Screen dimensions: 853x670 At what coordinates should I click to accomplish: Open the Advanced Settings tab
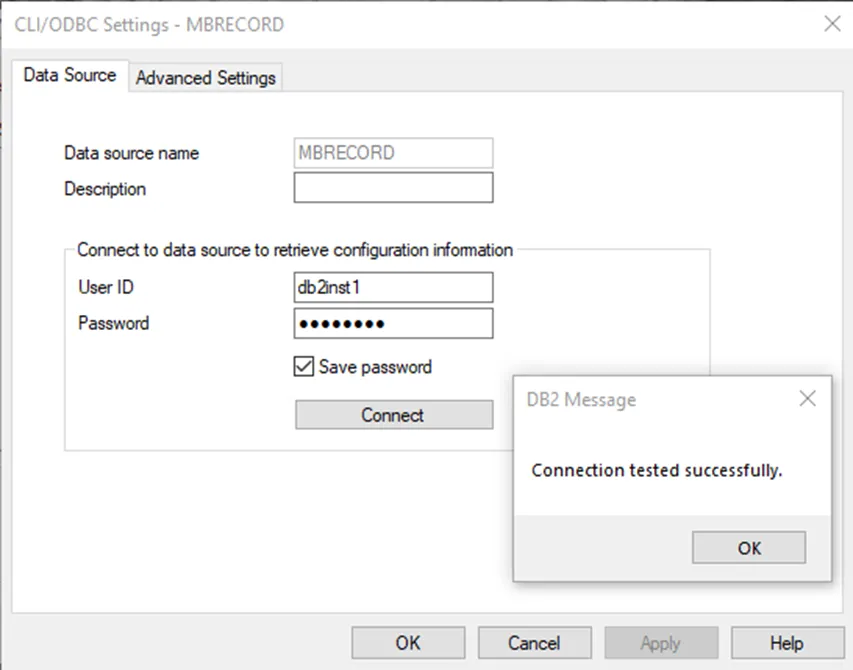pos(206,78)
